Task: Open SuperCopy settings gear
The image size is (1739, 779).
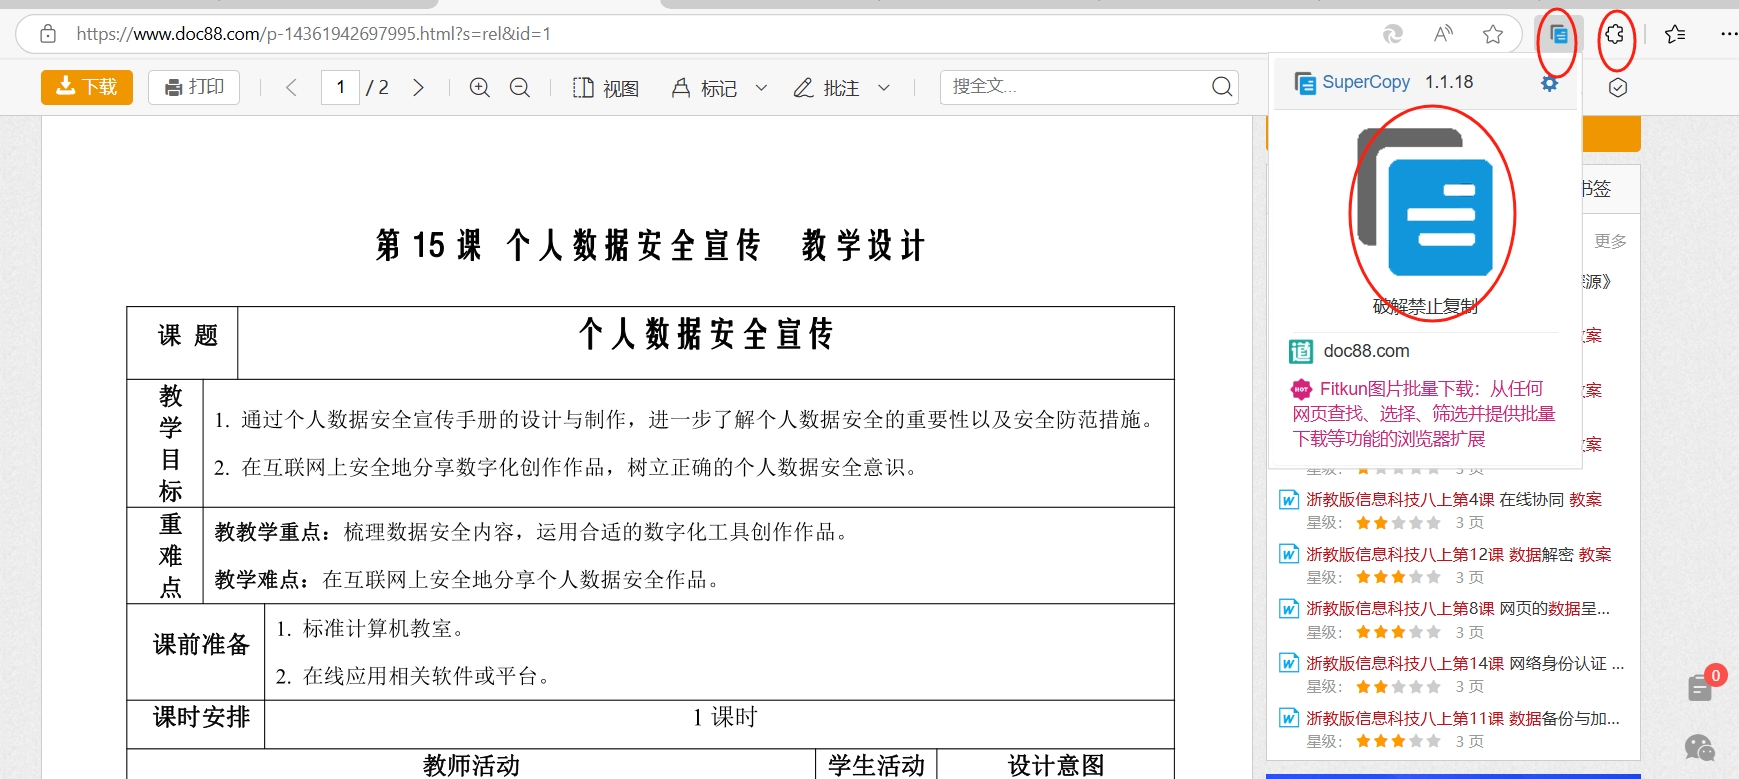Action: 1549,83
